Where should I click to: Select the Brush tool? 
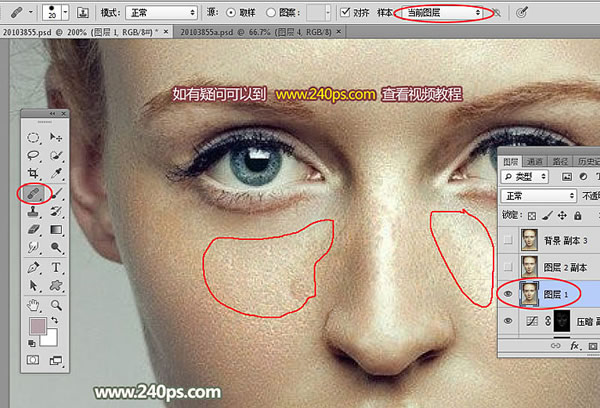[56, 193]
